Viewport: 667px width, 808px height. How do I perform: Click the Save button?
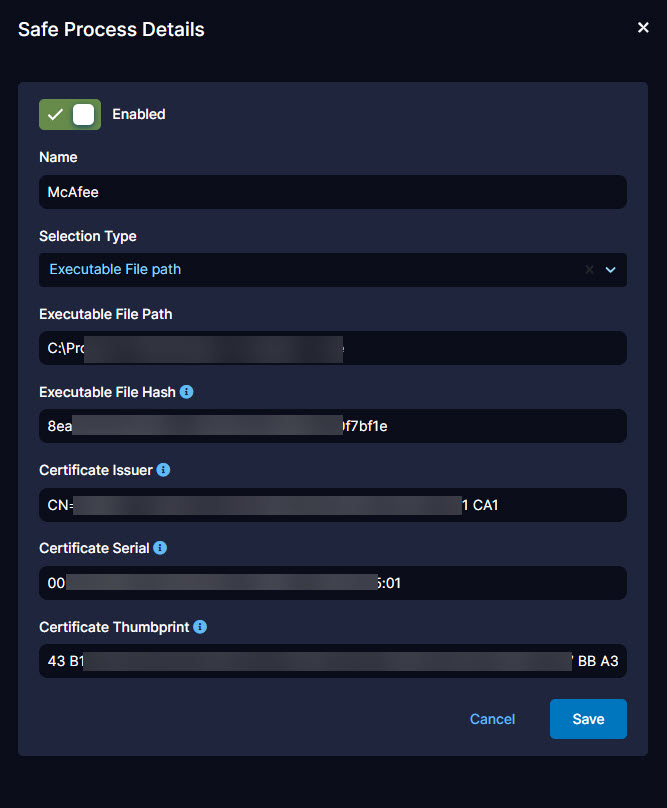tap(588, 719)
